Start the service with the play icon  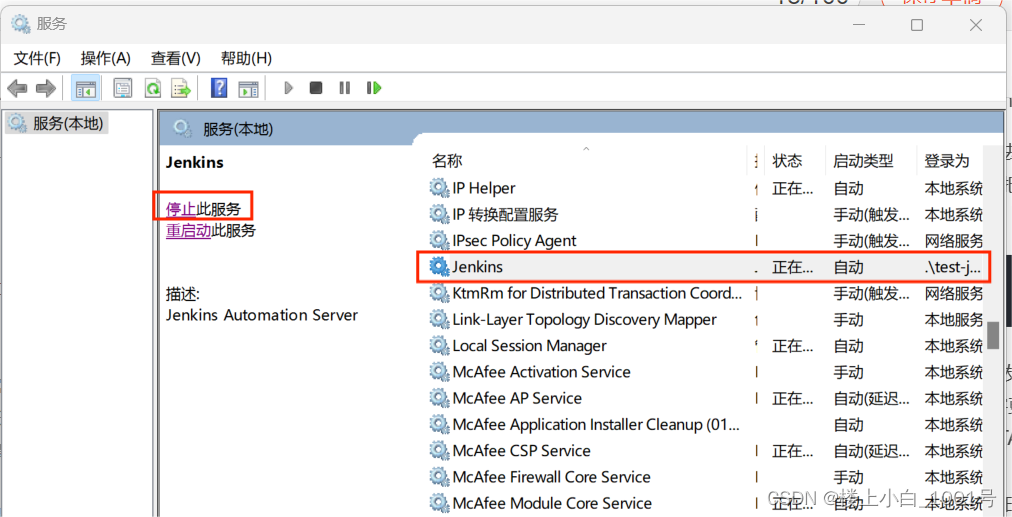288,88
